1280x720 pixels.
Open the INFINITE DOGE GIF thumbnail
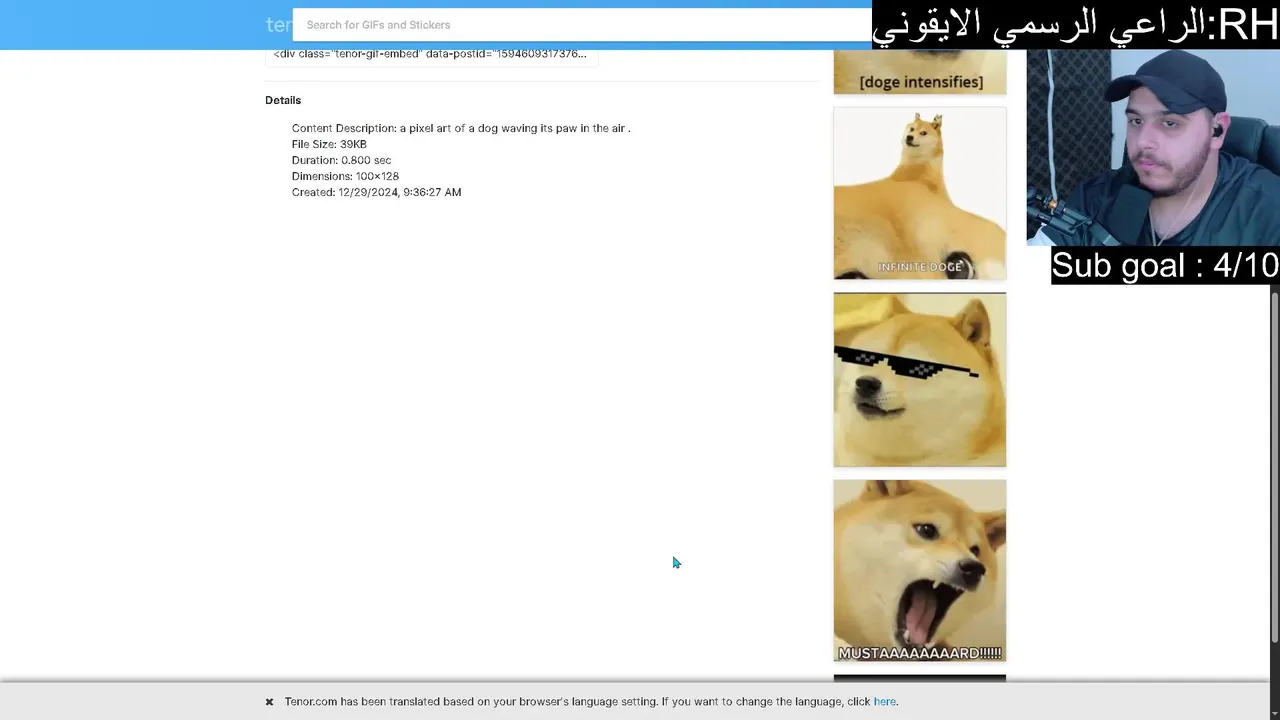920,194
